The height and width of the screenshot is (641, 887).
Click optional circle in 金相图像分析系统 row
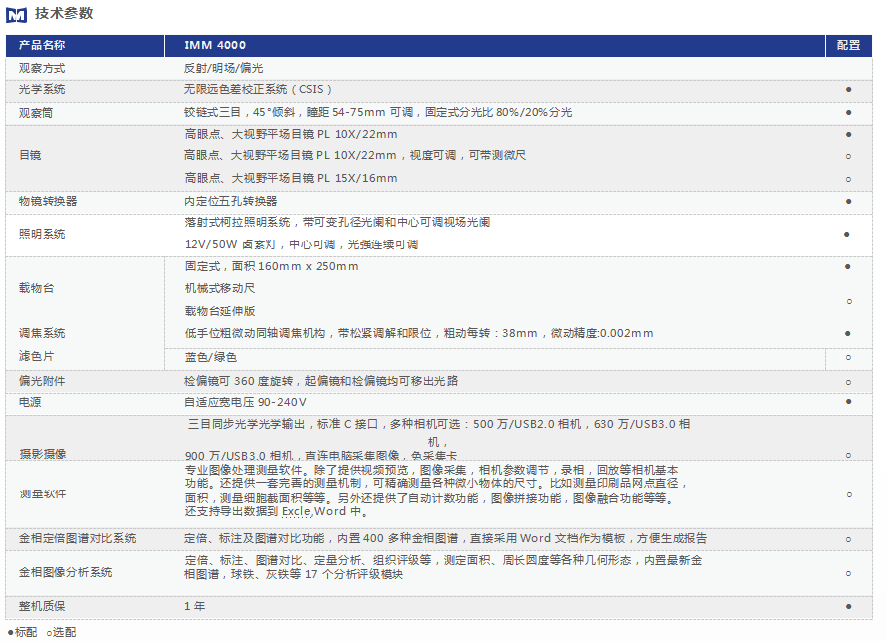coord(849,574)
